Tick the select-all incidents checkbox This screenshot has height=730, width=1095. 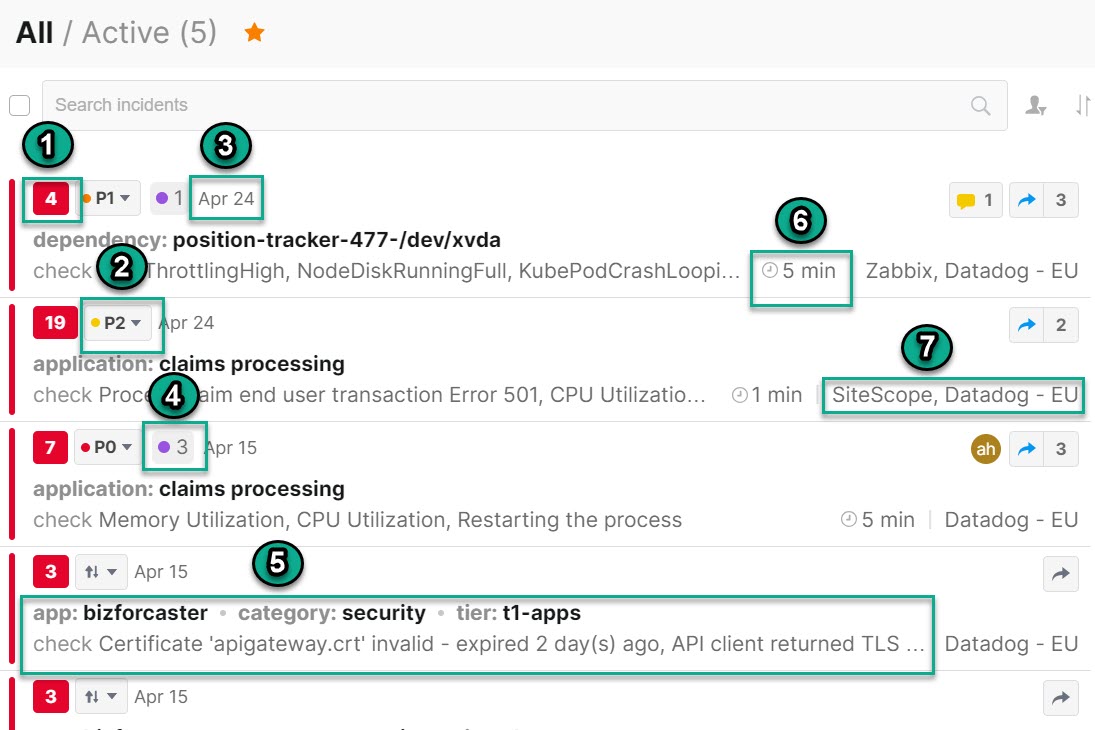pyautogui.click(x=19, y=105)
